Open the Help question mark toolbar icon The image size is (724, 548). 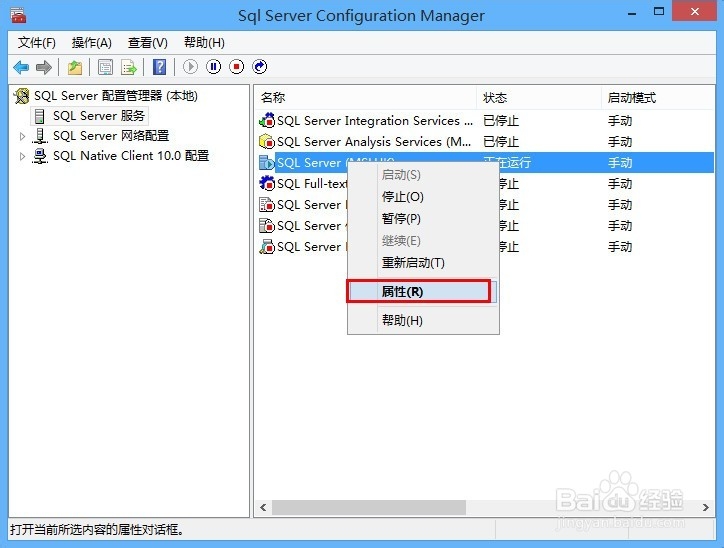[x=159, y=67]
